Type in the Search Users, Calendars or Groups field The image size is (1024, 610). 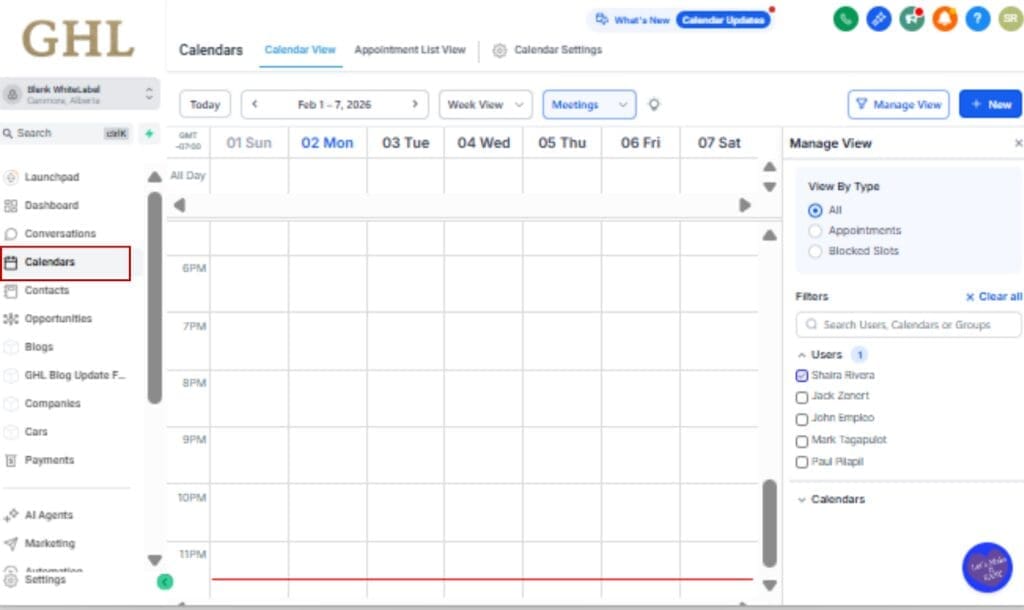coord(907,324)
